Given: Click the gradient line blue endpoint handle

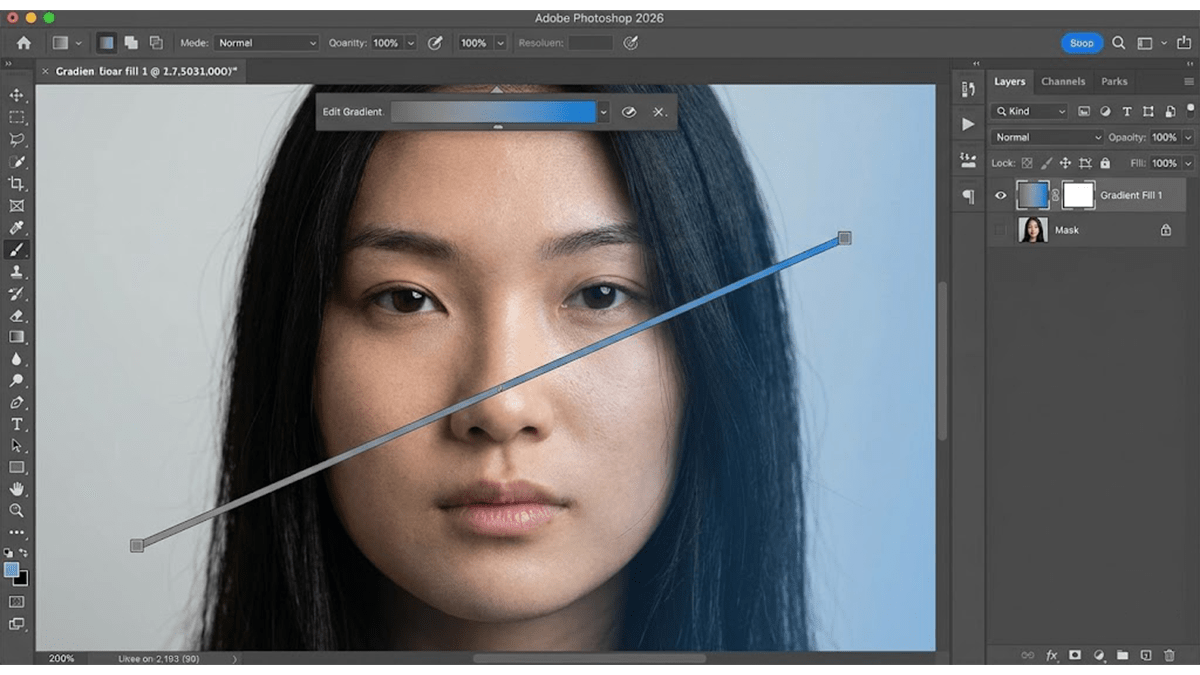Looking at the screenshot, I should [x=844, y=238].
